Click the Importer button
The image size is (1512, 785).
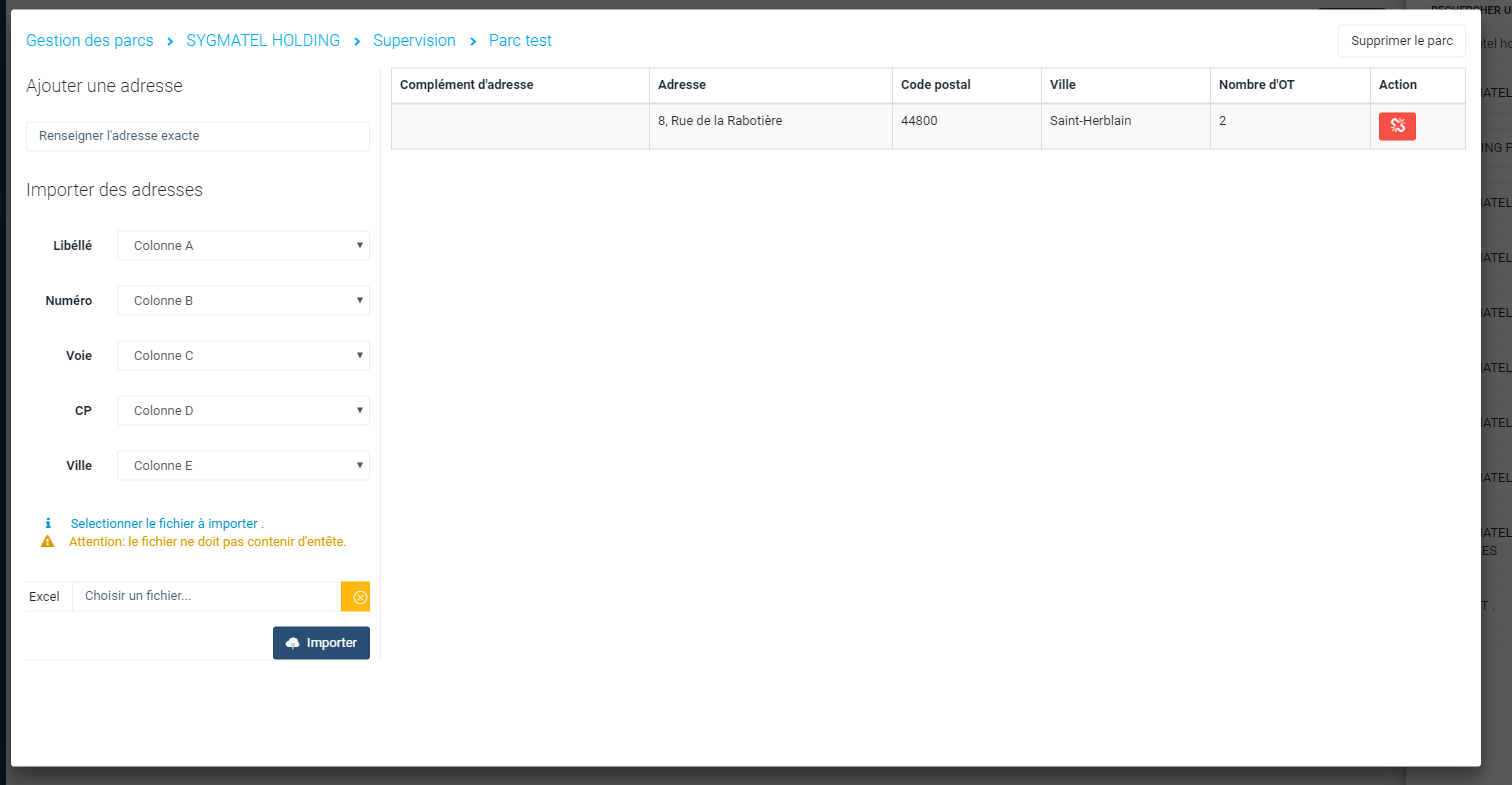pos(321,643)
